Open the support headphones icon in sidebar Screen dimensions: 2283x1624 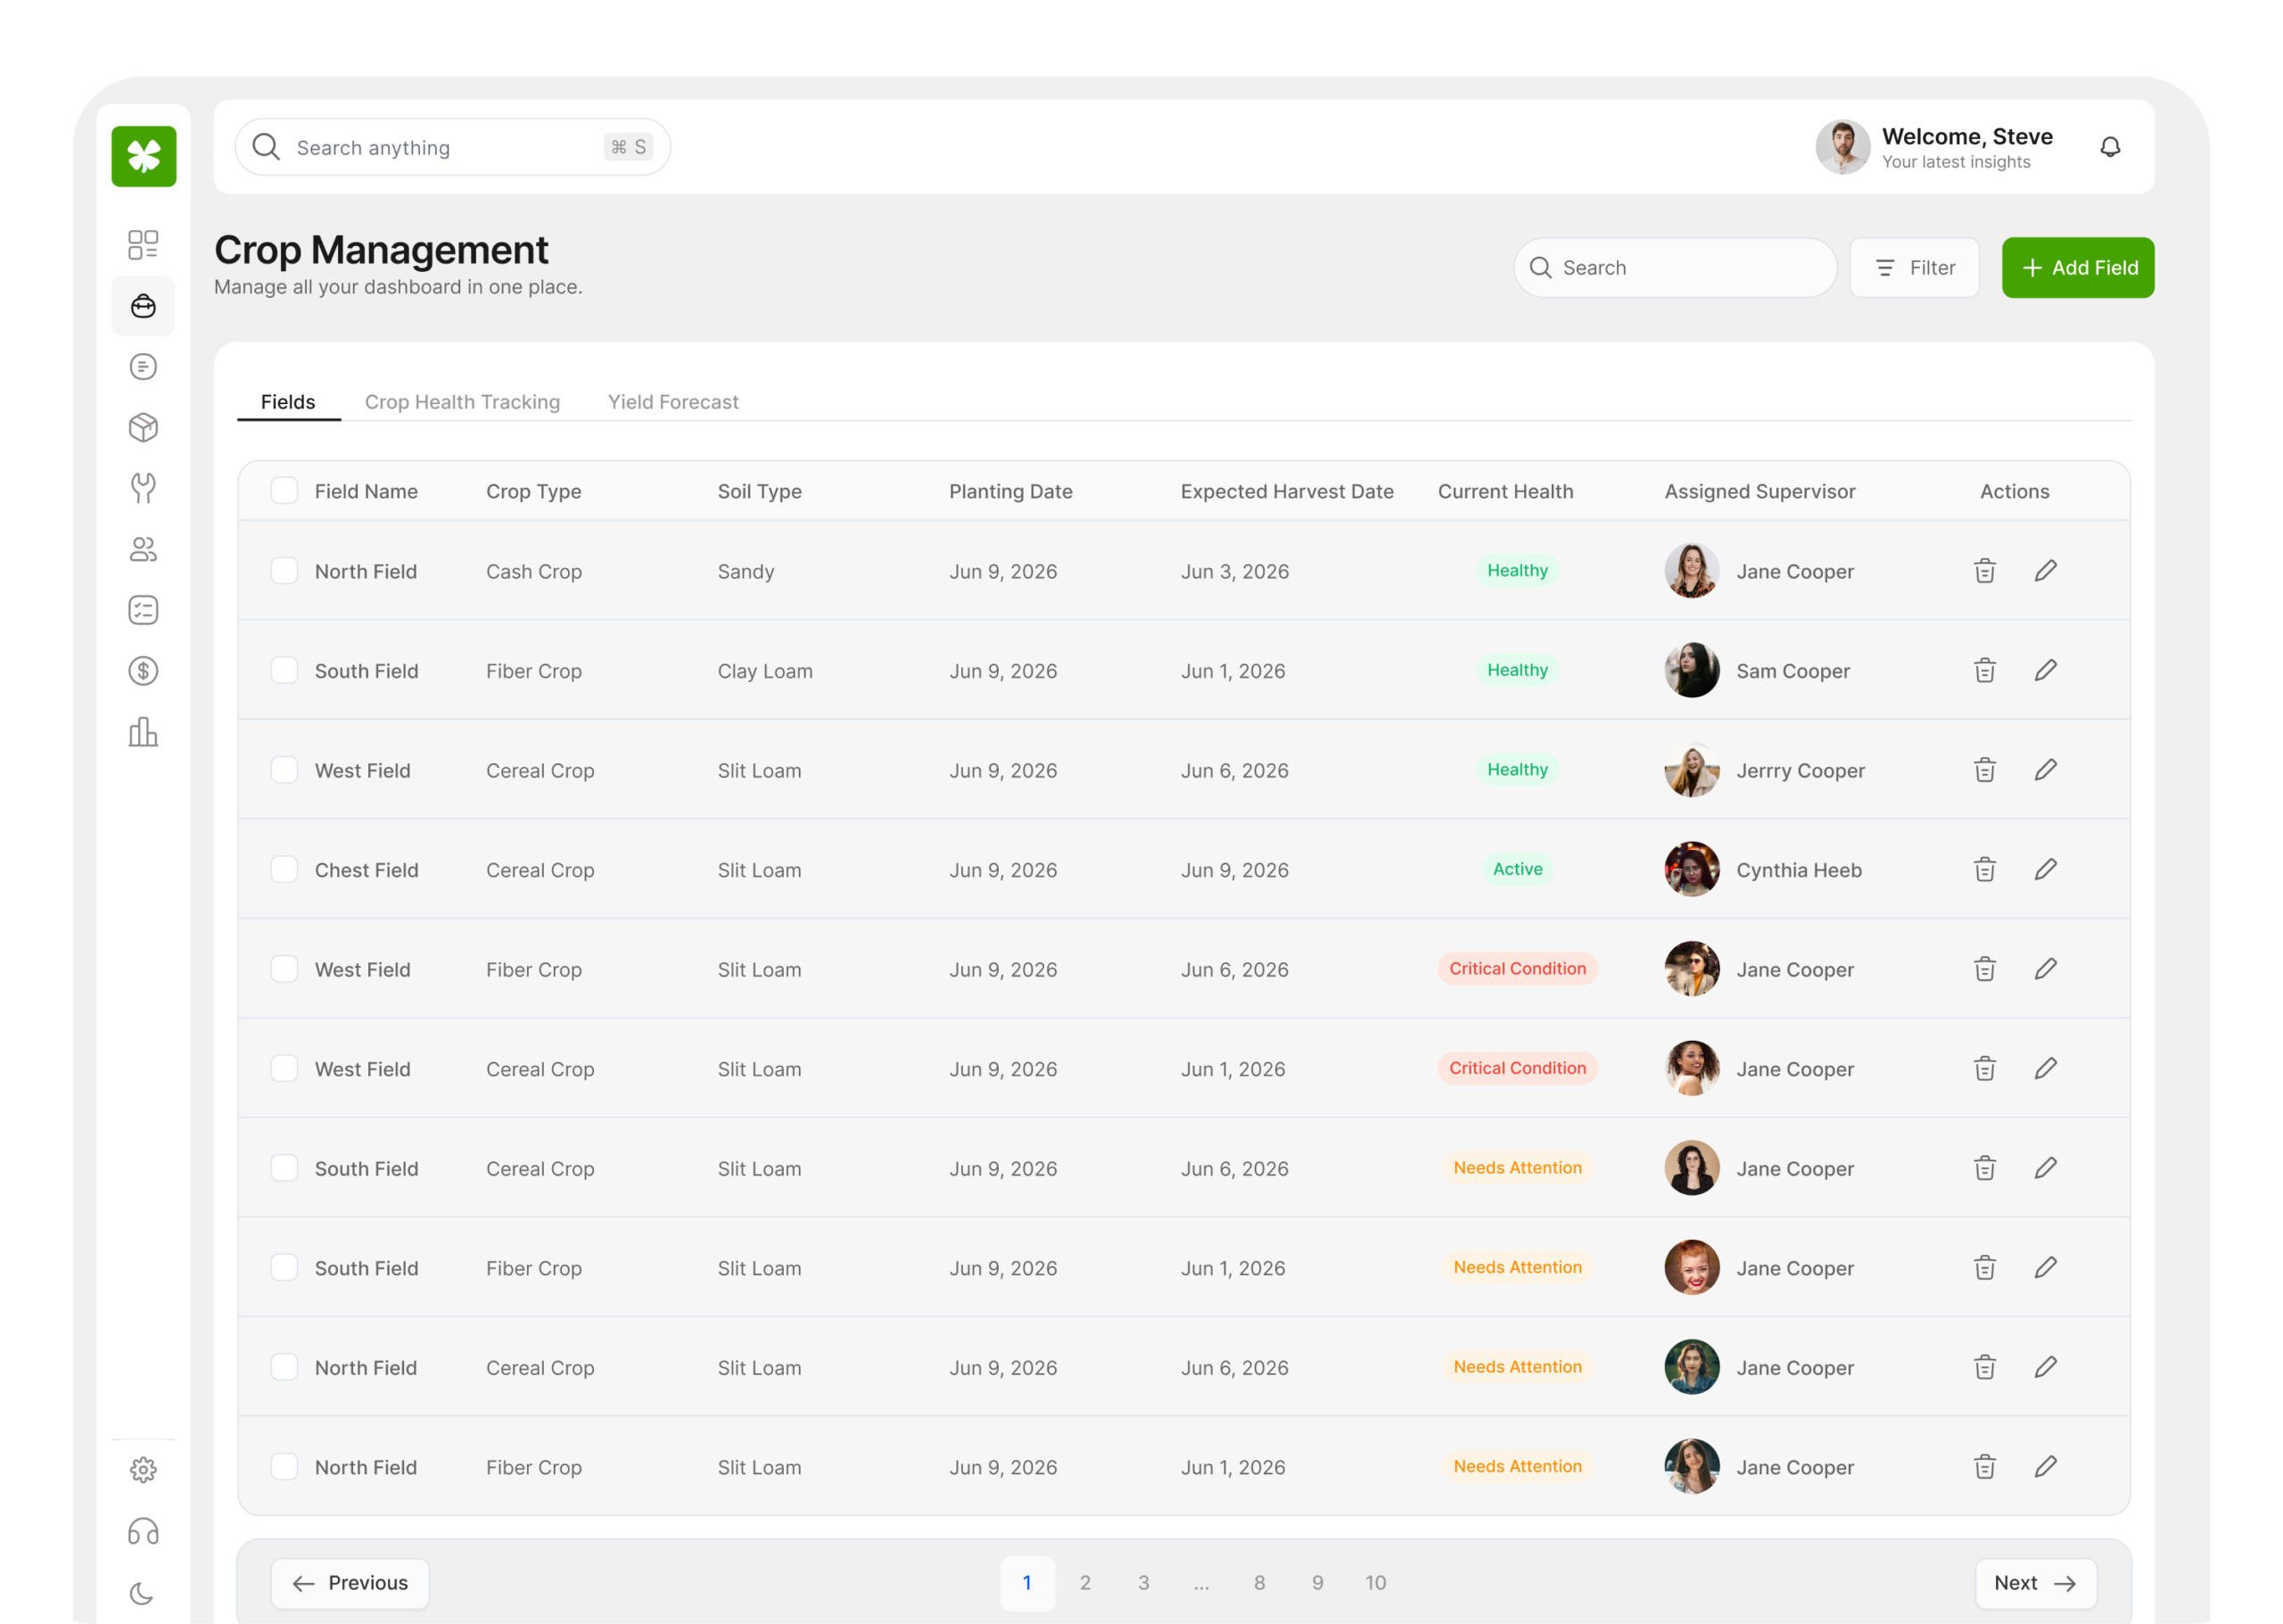(143, 1531)
